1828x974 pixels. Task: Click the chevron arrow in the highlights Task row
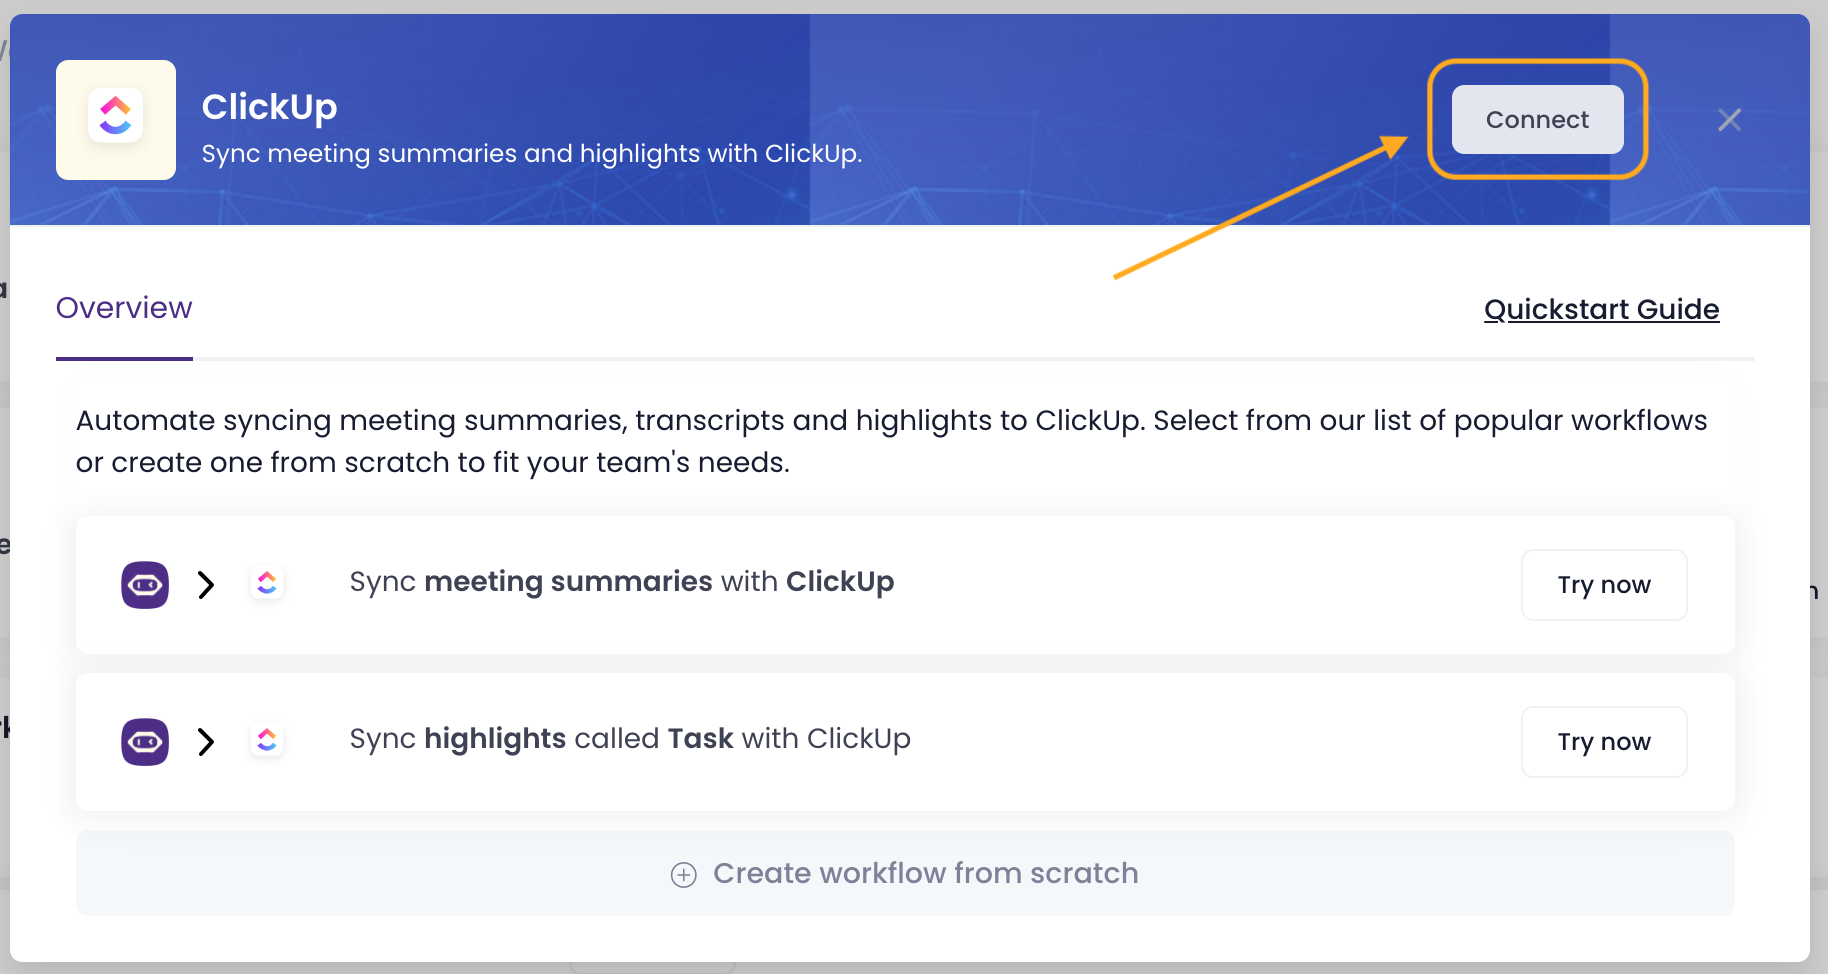pos(206,742)
